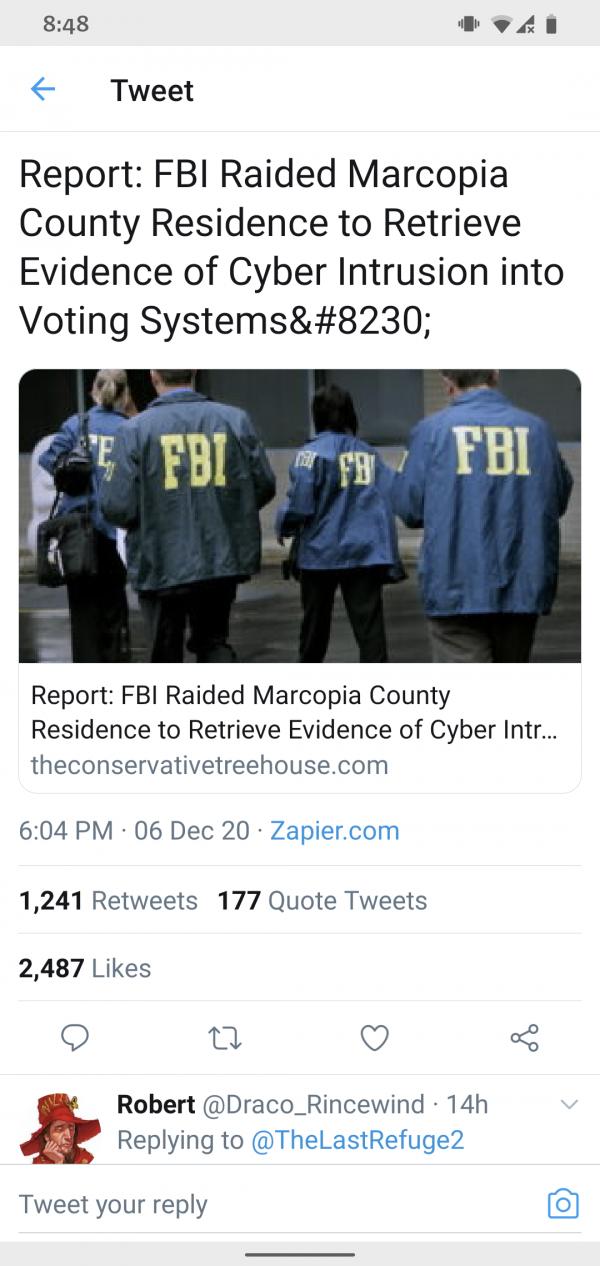Tap the Robert display name
Screen dimensions: 600x1266
coord(156,1104)
